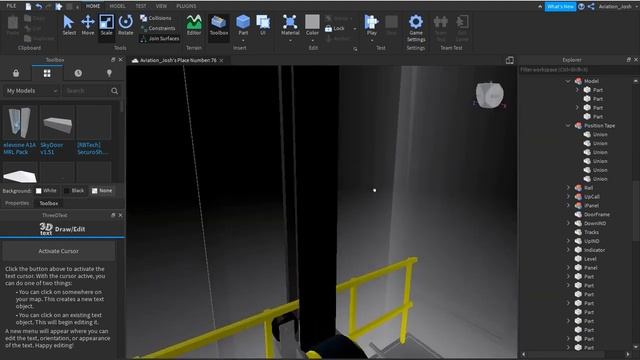640x360 pixels.
Task: Open the eleyone A1A MRL Pack link
Action: point(20,148)
